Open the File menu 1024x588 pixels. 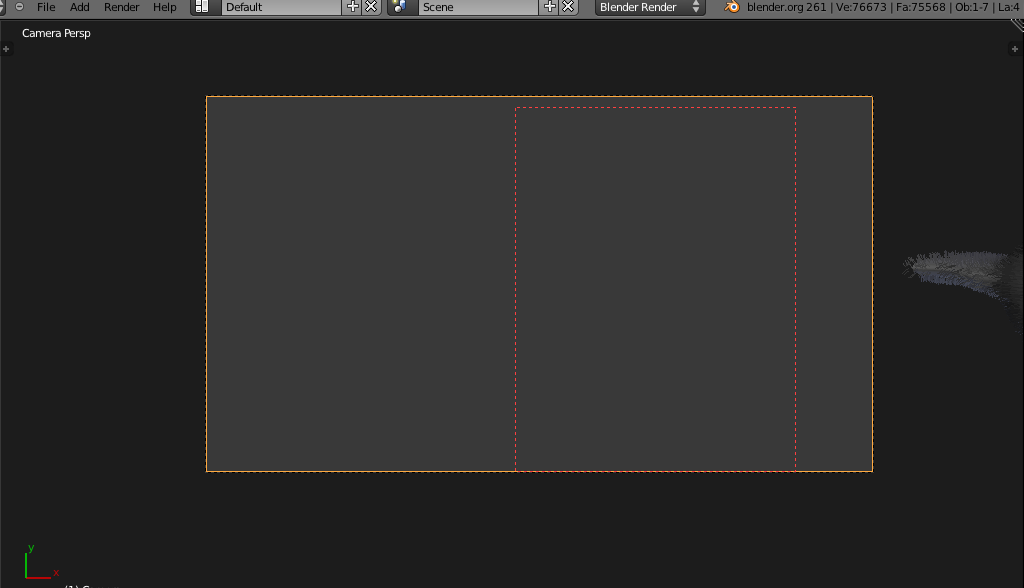pyautogui.click(x=46, y=7)
